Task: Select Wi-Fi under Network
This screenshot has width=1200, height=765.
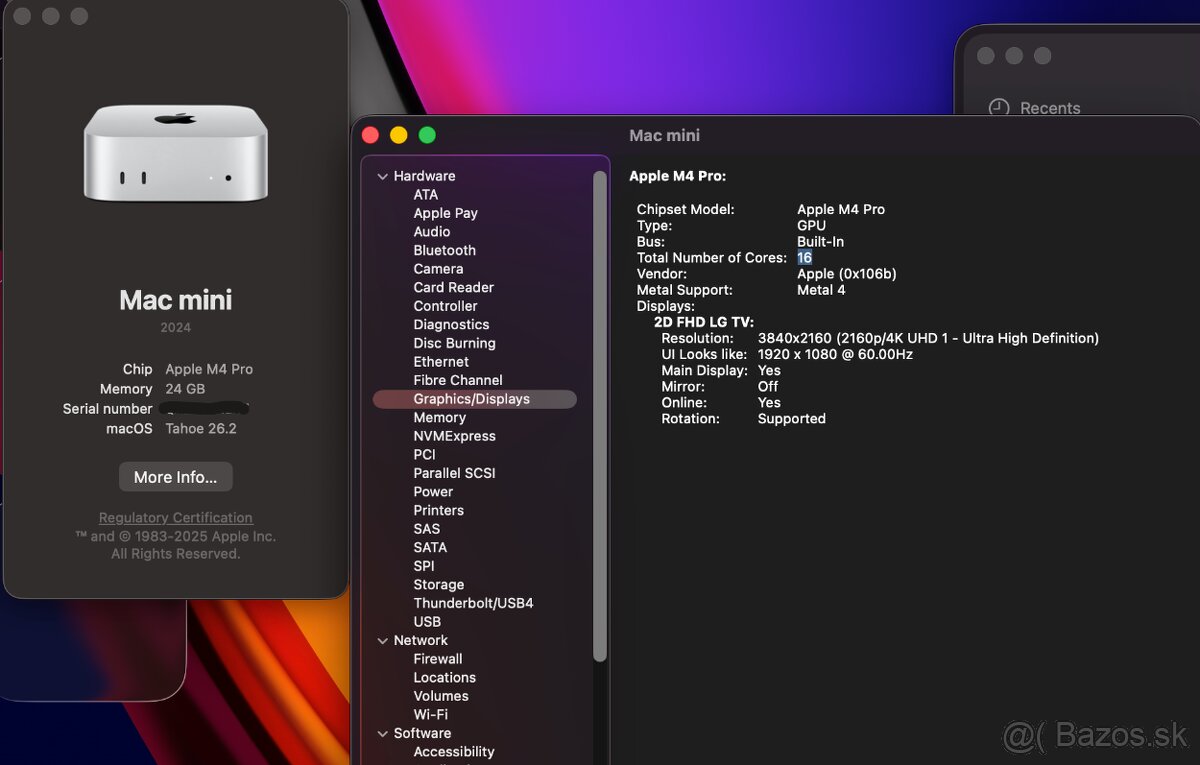Action: click(x=431, y=714)
